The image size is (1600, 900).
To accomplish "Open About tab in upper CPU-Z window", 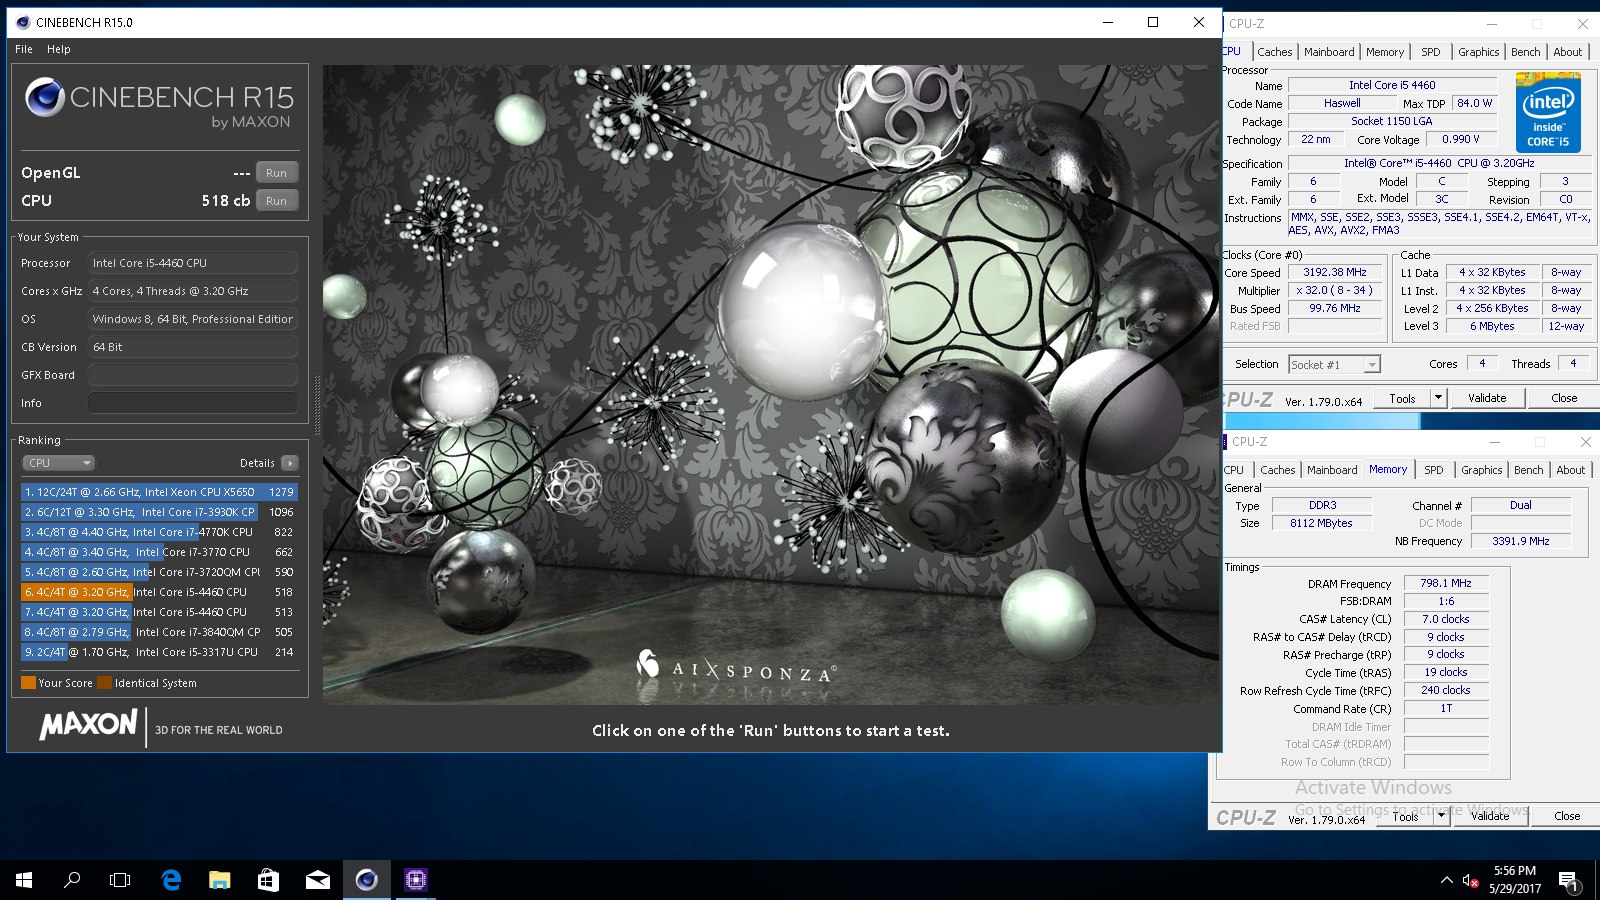I will pos(1568,52).
